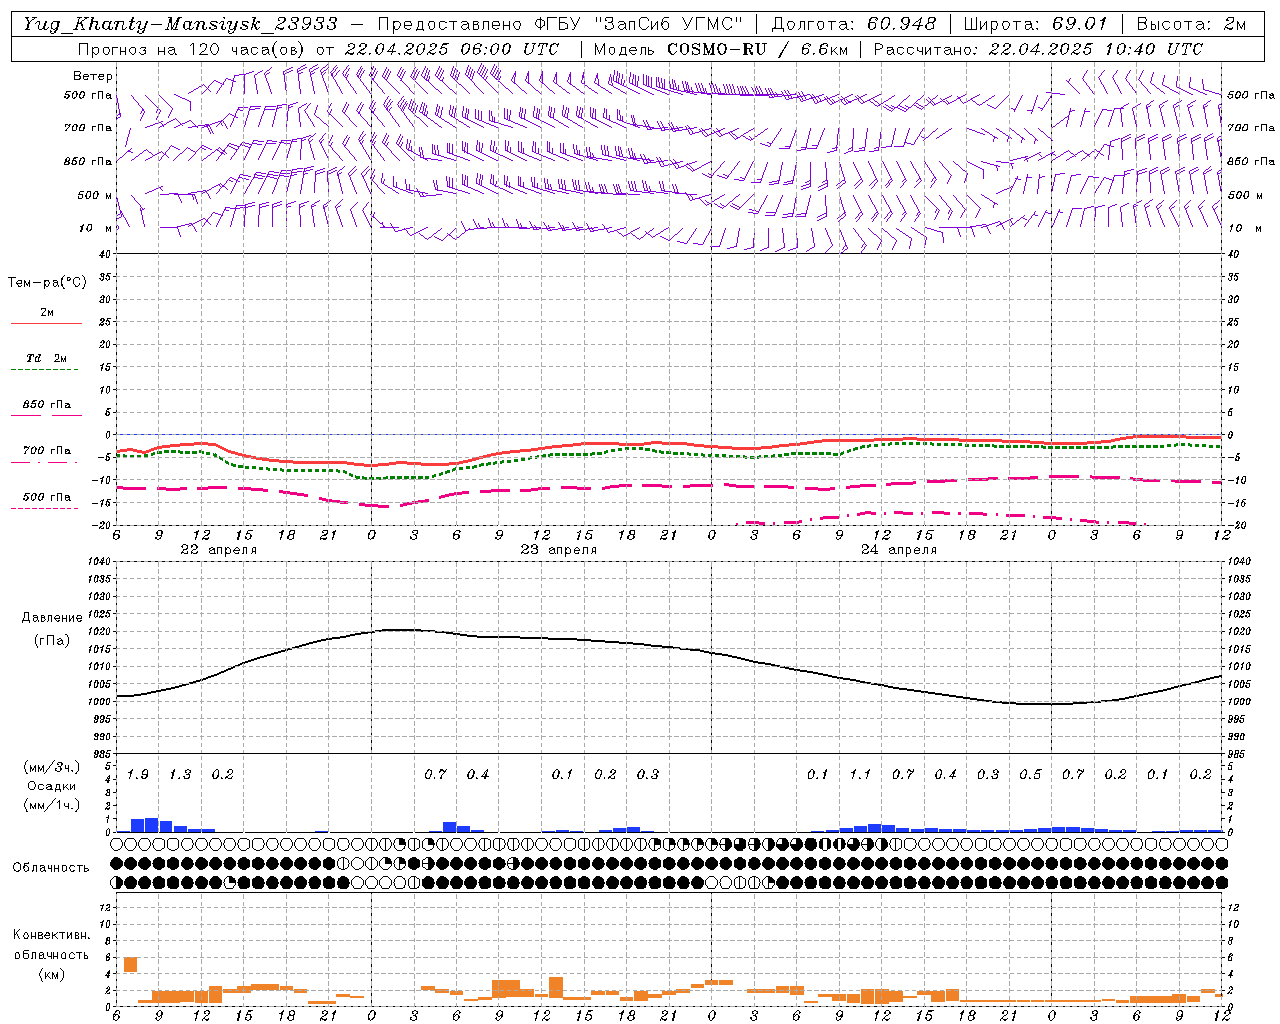Select the elevation label Высота: 2м

pos(1191,24)
